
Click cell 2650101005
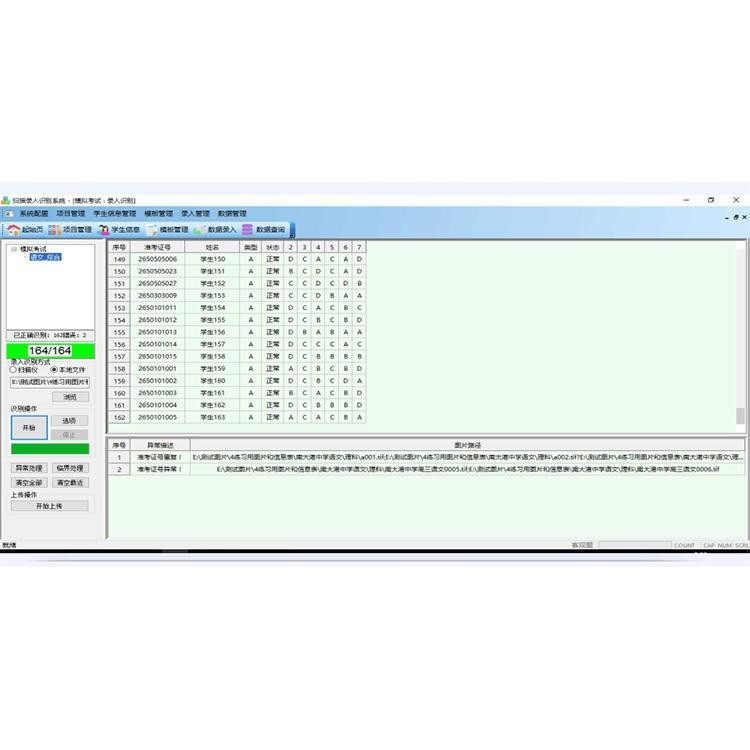[x=157, y=418]
